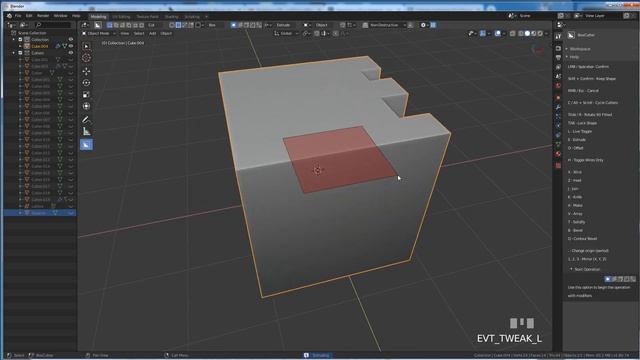The height and width of the screenshot is (360, 640).
Task: Click the outliner search field
Action: click(53, 25)
